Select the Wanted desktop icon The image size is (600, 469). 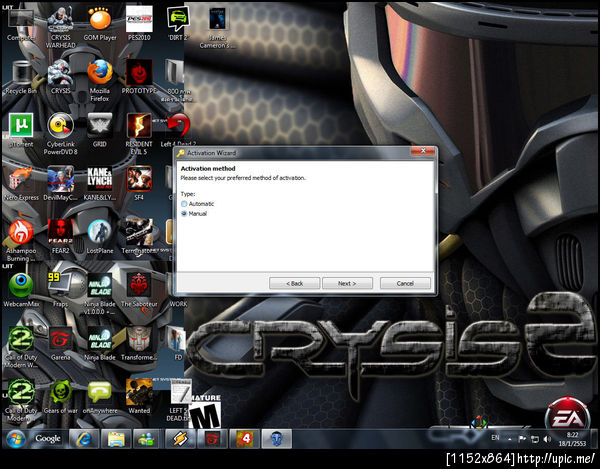tap(139, 397)
